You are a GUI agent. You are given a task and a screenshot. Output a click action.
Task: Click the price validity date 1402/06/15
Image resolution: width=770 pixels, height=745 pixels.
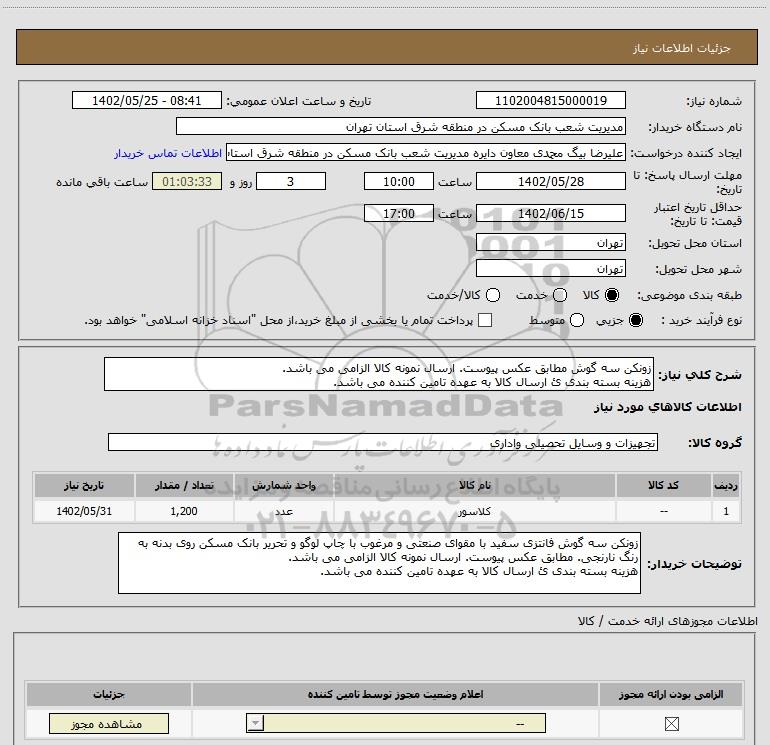550,213
